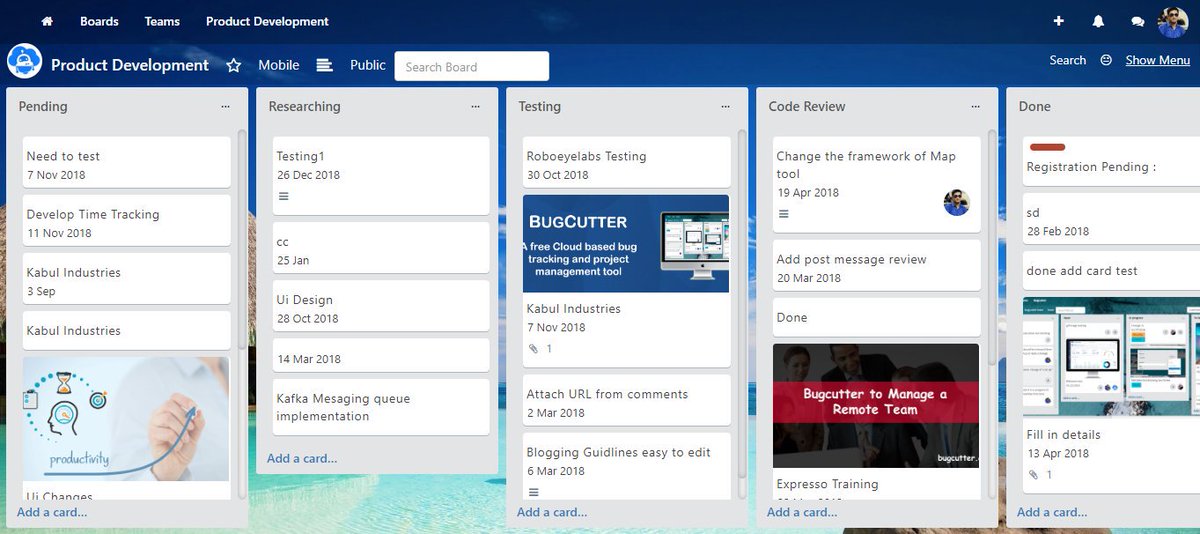The image size is (1200, 534).
Task: Open Kafka Mesaging queue implementation card
Action: (x=381, y=406)
